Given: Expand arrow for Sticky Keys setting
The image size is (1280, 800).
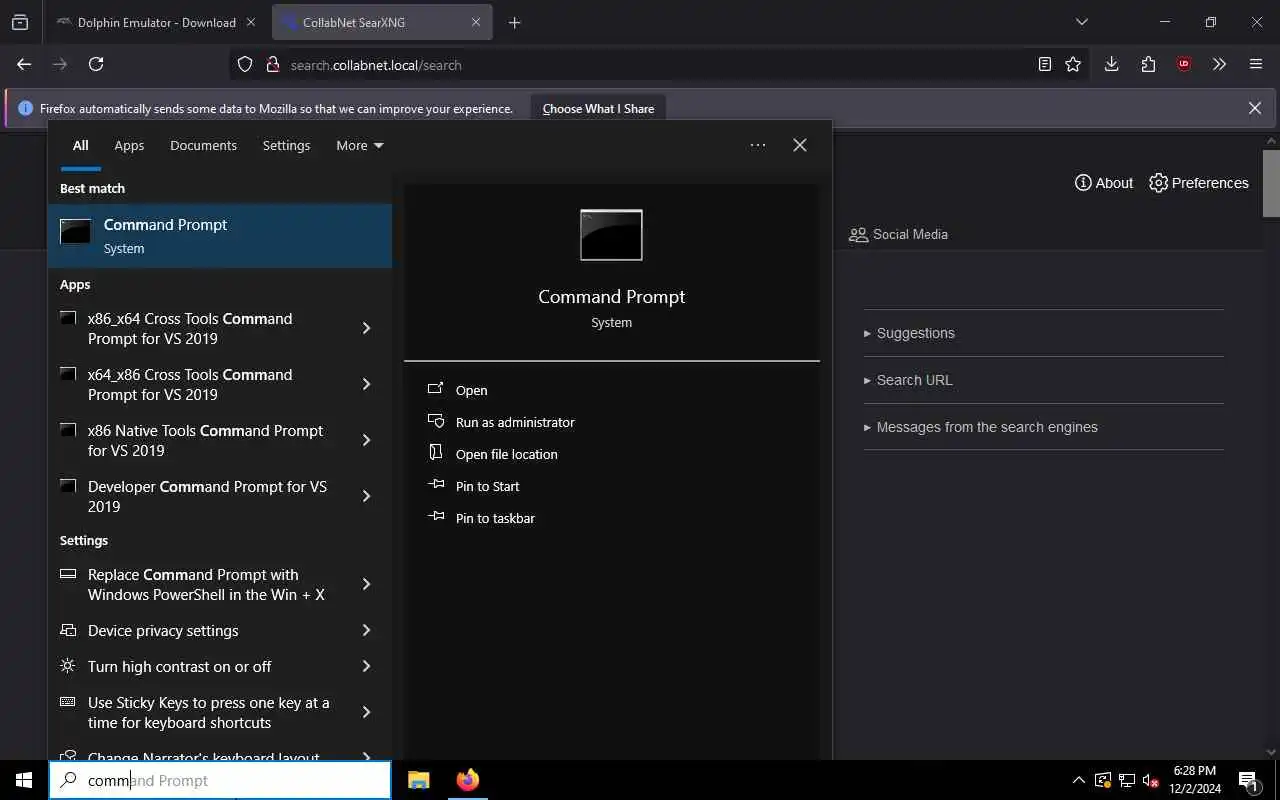Looking at the screenshot, I should (366, 712).
